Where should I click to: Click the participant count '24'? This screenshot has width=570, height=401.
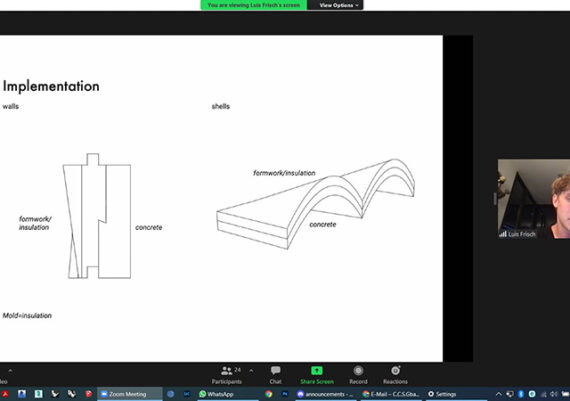237,370
